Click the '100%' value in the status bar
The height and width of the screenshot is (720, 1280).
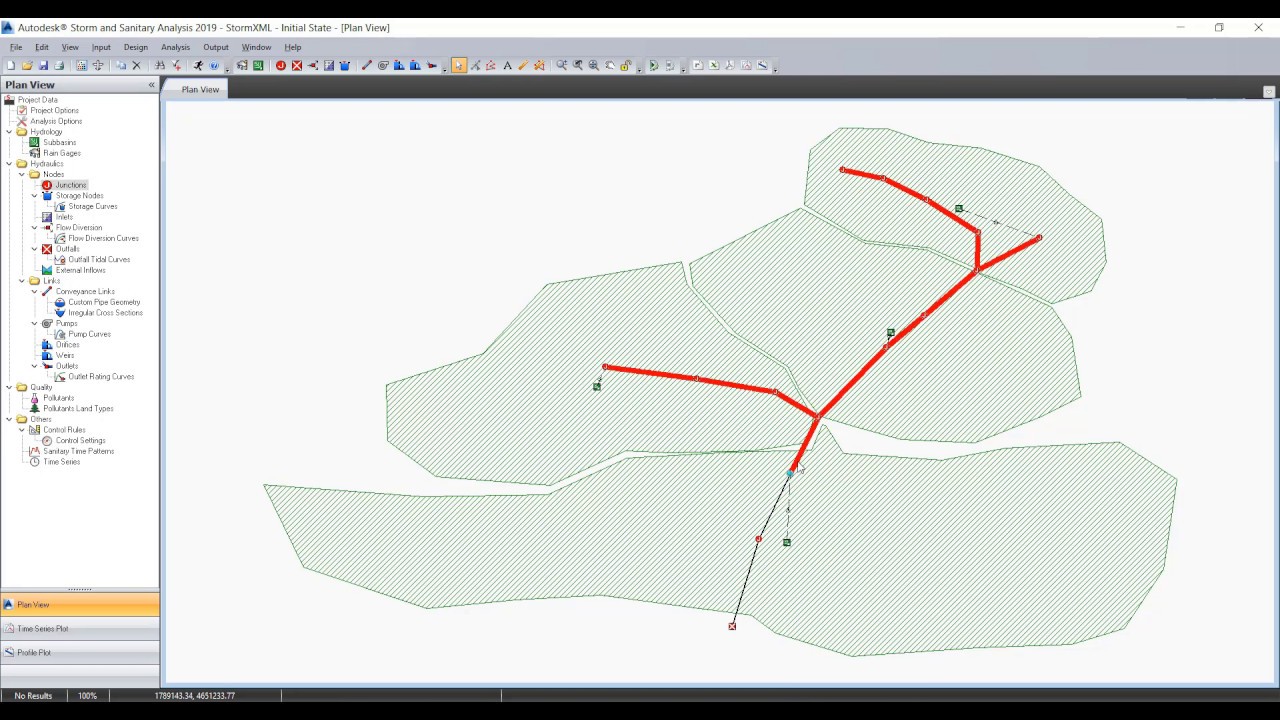point(87,695)
